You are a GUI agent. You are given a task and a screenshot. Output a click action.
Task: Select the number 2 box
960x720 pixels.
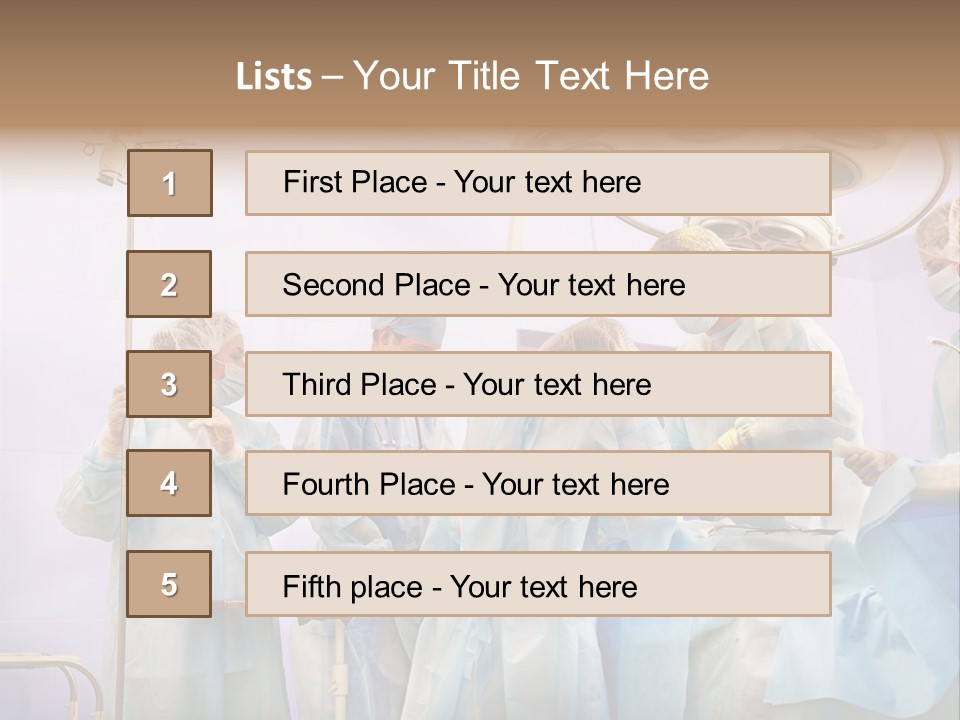pos(169,284)
